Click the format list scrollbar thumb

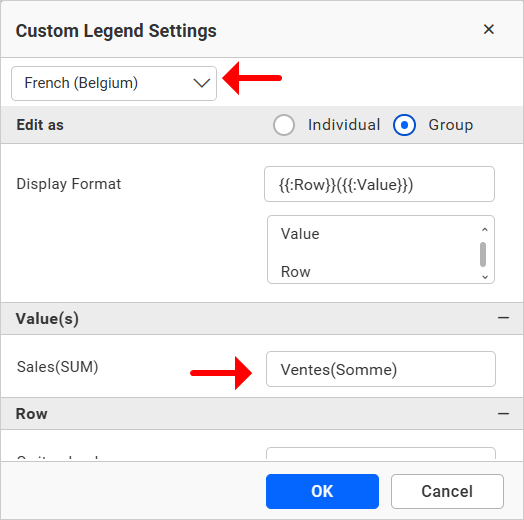pyautogui.click(x=483, y=255)
